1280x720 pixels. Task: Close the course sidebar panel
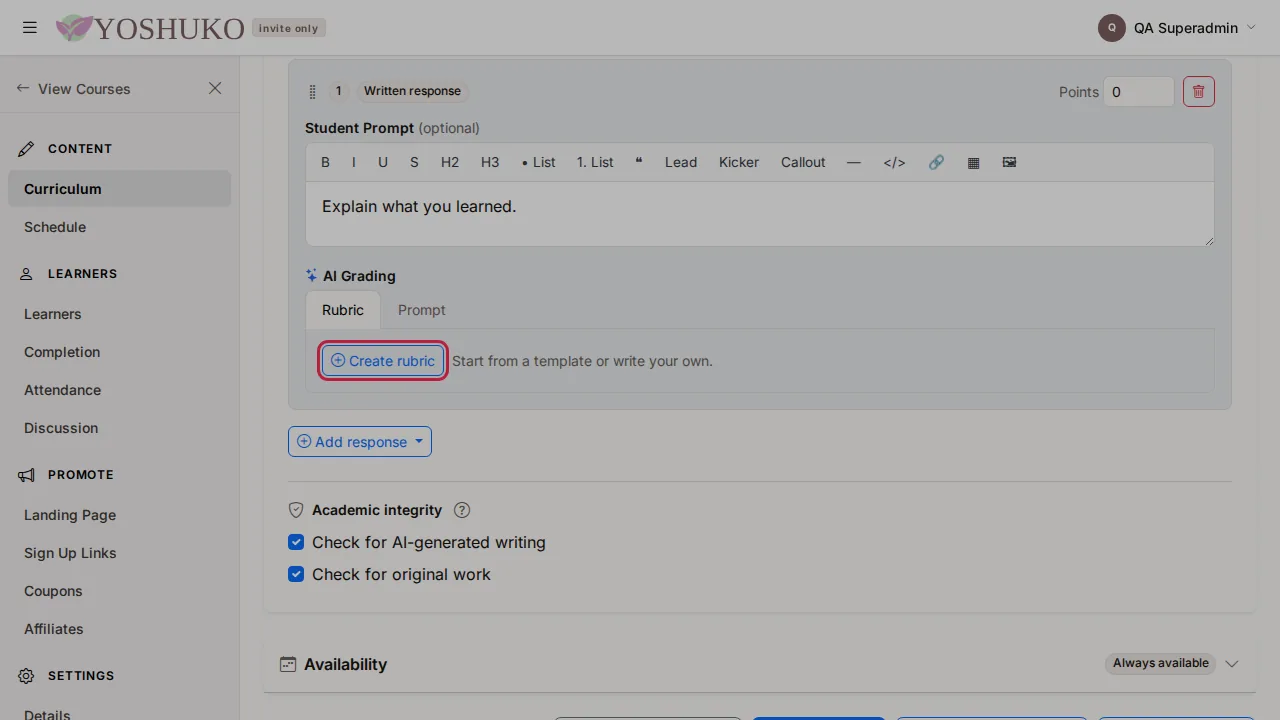pos(215,88)
